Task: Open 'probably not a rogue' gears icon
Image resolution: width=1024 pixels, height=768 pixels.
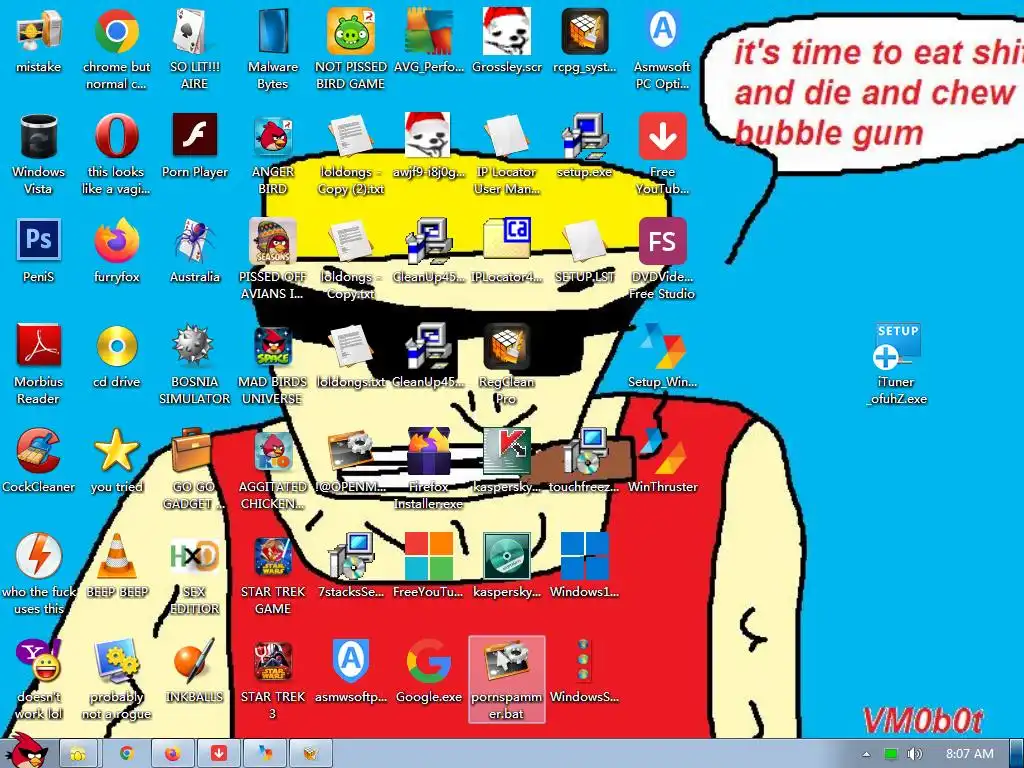Action: coord(116,661)
